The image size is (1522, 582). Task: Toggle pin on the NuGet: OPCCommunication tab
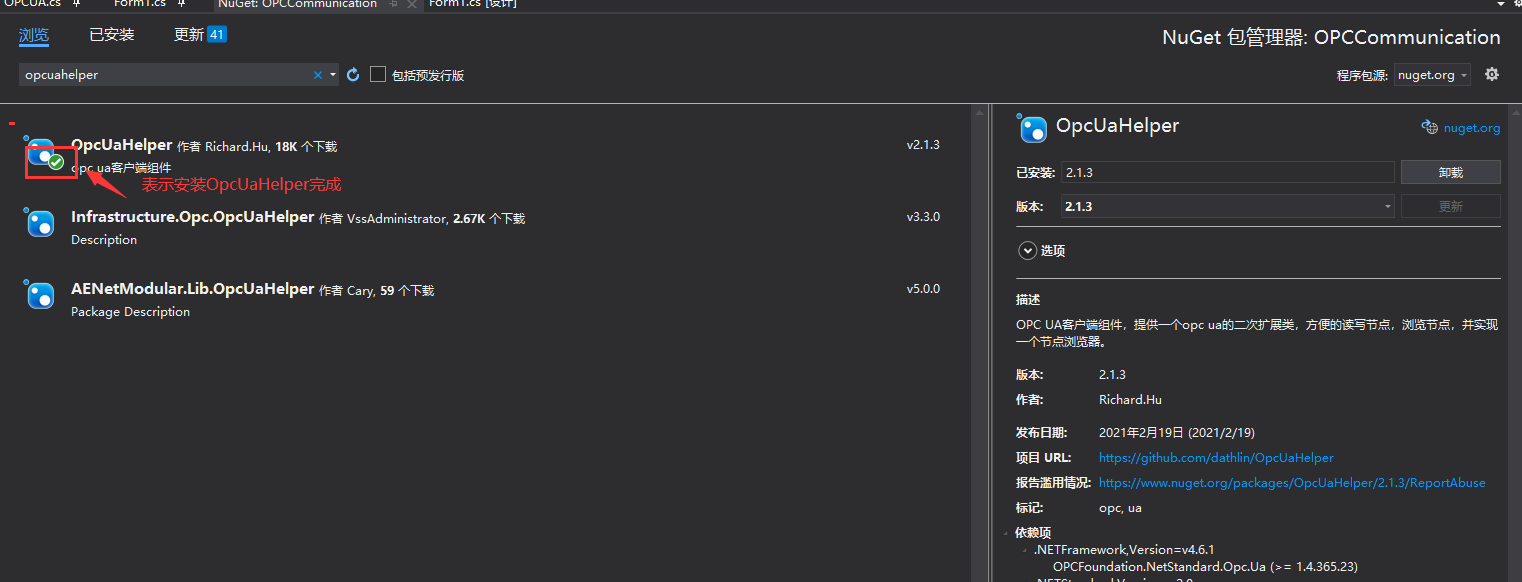[392, 4]
